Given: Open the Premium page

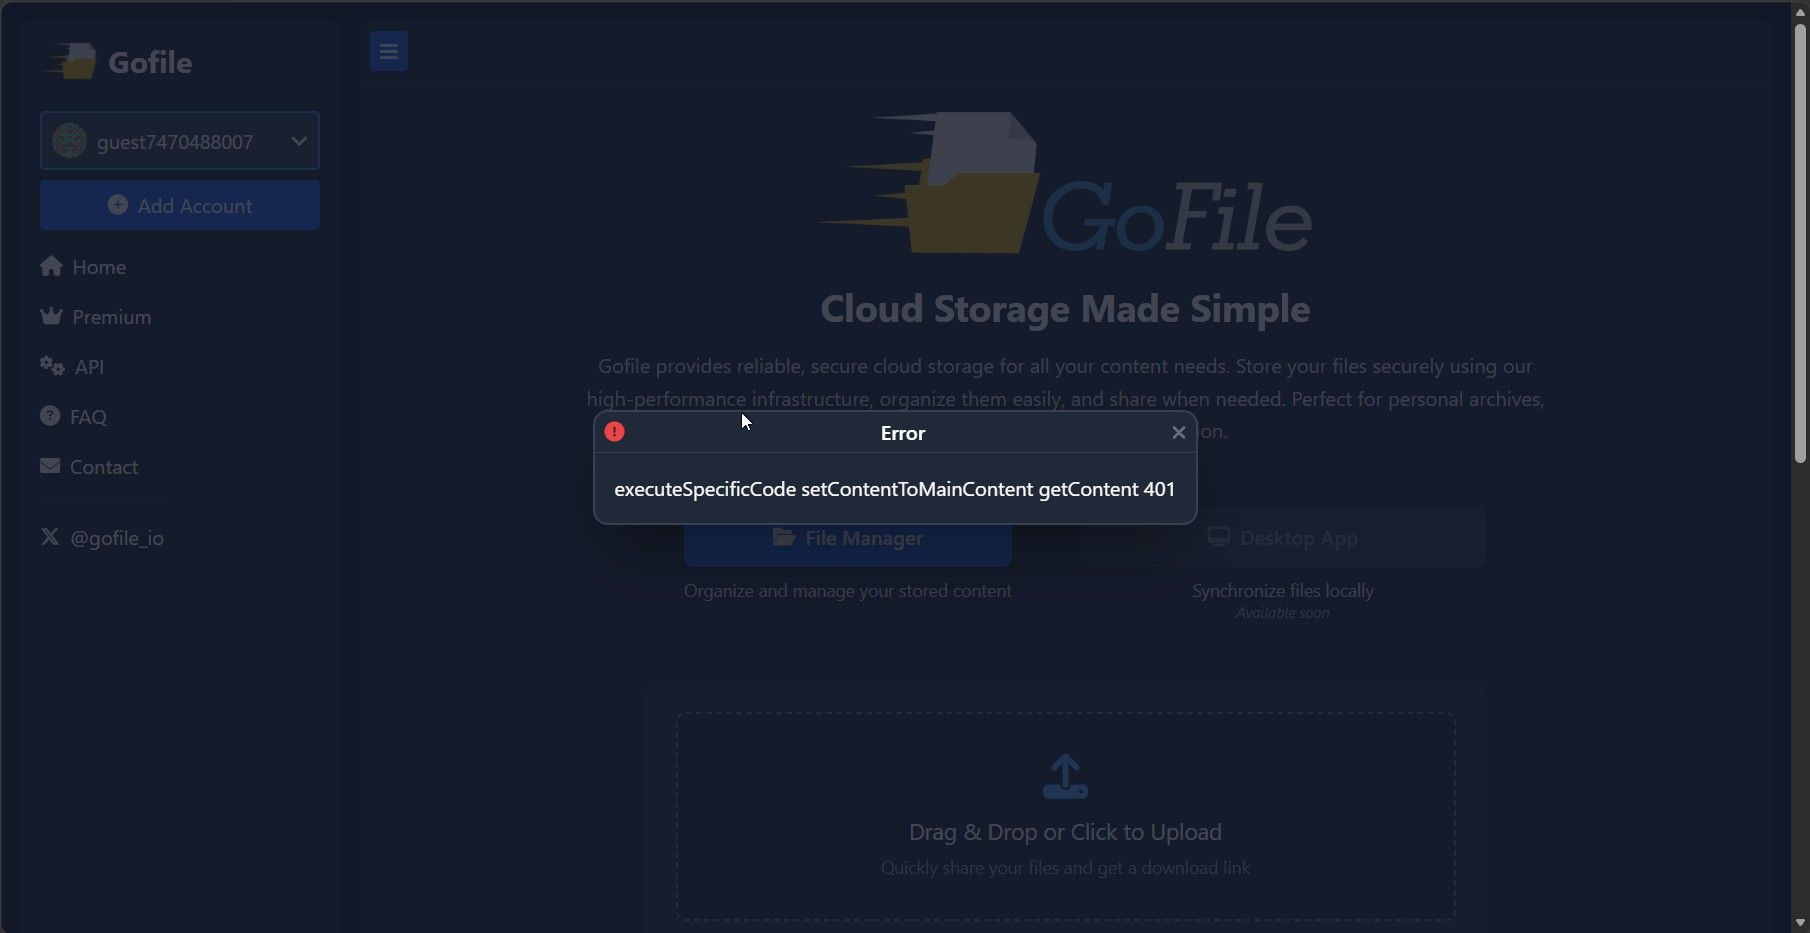Looking at the screenshot, I should (96, 317).
